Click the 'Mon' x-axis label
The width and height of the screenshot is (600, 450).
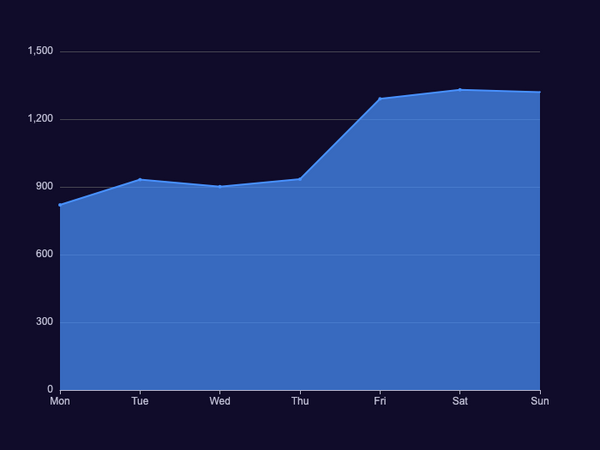[60, 401]
